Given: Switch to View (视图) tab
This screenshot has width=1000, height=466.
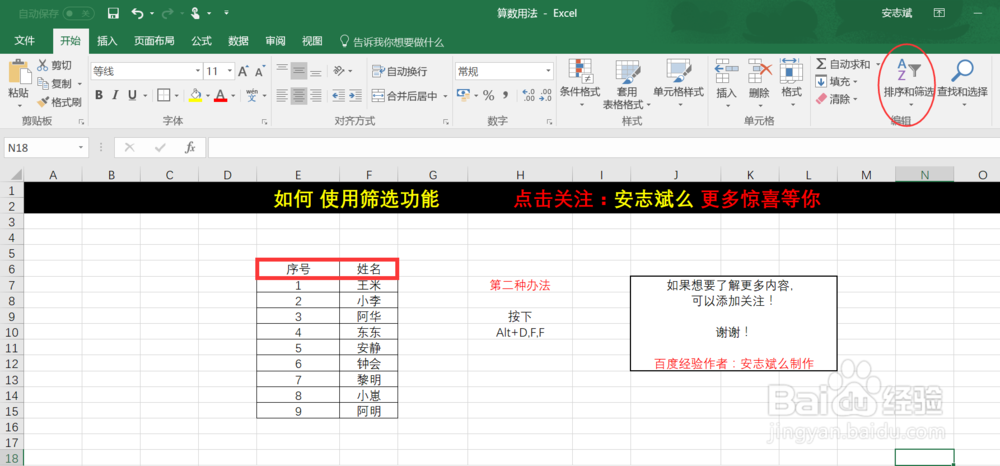Looking at the screenshot, I should pyautogui.click(x=312, y=41).
